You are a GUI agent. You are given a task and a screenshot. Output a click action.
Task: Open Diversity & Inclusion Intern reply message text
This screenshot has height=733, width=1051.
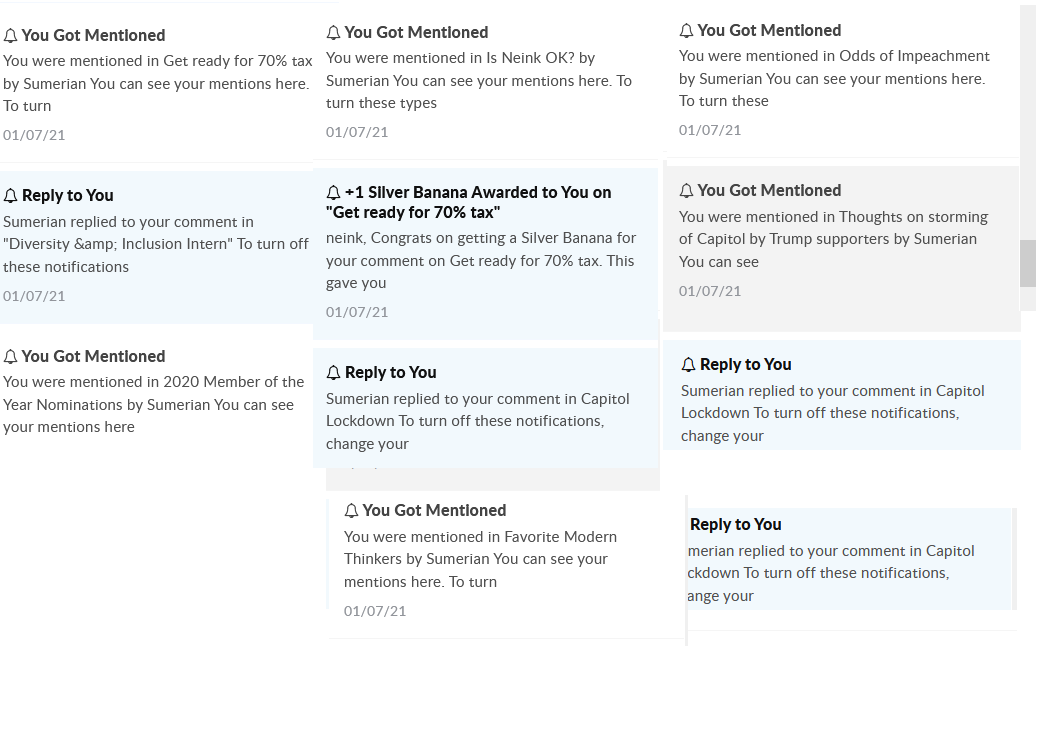coord(156,244)
